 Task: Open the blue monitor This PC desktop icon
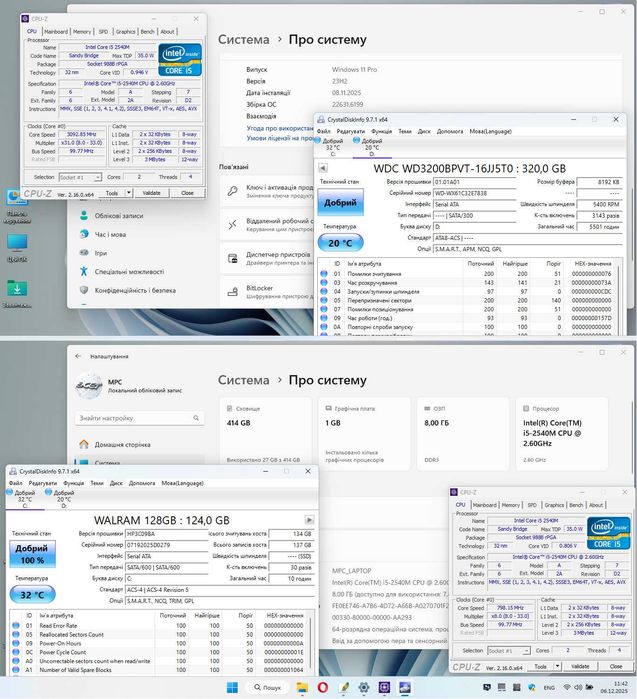[17, 243]
